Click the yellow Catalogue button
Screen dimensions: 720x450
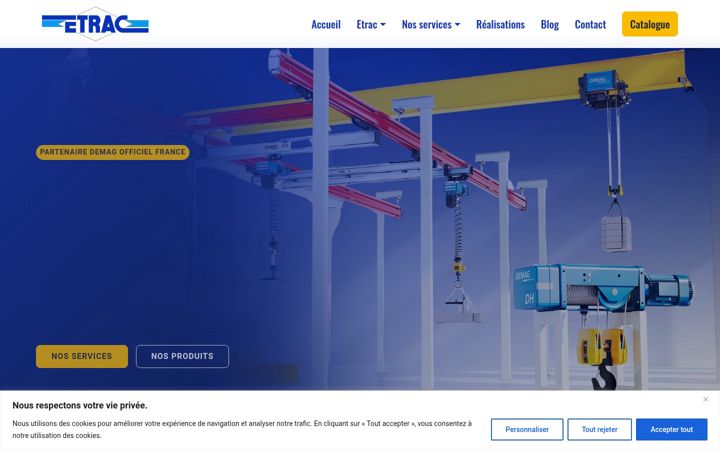(650, 24)
